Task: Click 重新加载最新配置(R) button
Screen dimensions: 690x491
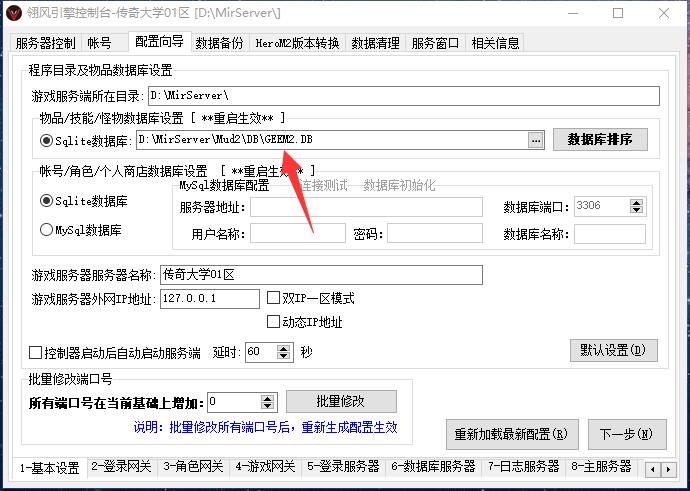Action: pyautogui.click(x=512, y=434)
